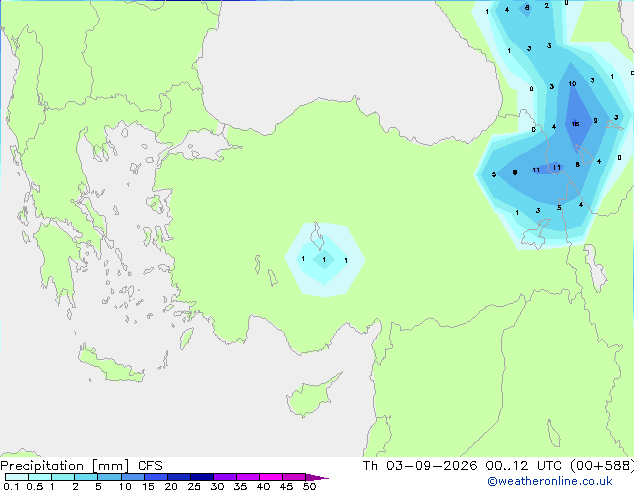The width and height of the screenshot is (634, 490).
Task: Click the '00..12 UTC' time range text
Action: pos(524,466)
